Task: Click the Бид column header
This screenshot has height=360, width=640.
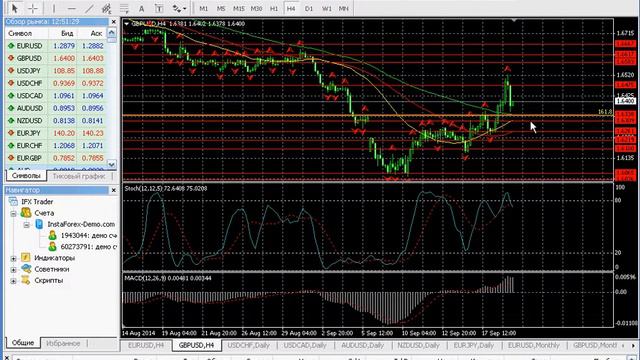Action: click(x=67, y=33)
